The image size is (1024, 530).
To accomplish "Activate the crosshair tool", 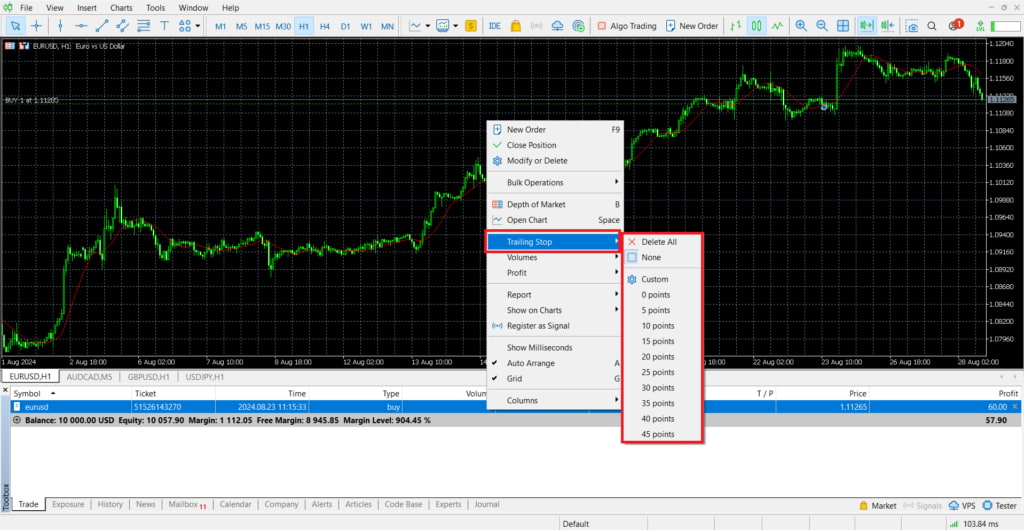I will [37, 26].
